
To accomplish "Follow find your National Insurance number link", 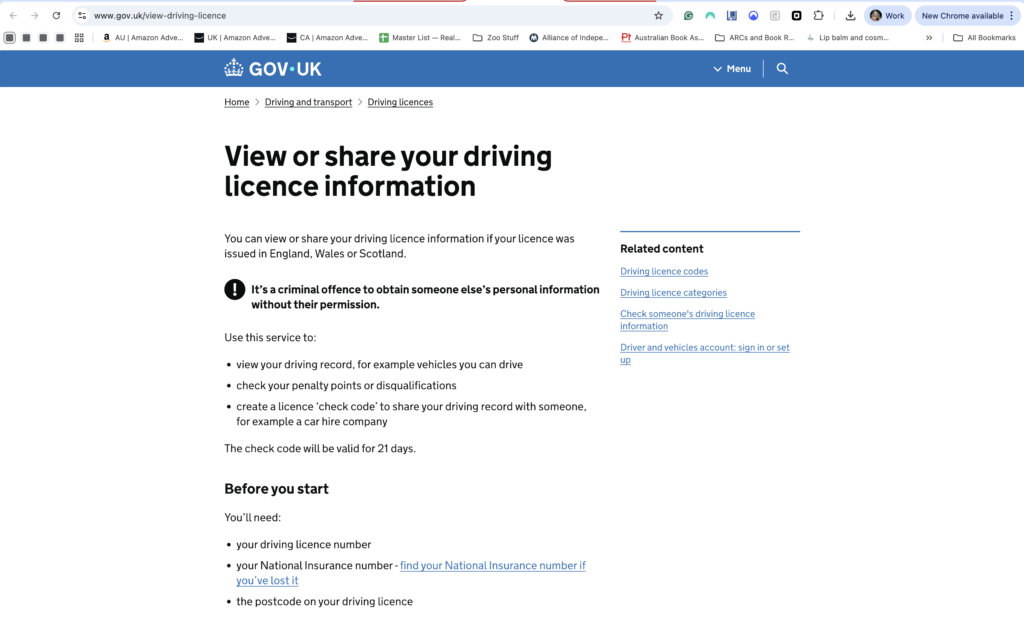I will [x=493, y=565].
